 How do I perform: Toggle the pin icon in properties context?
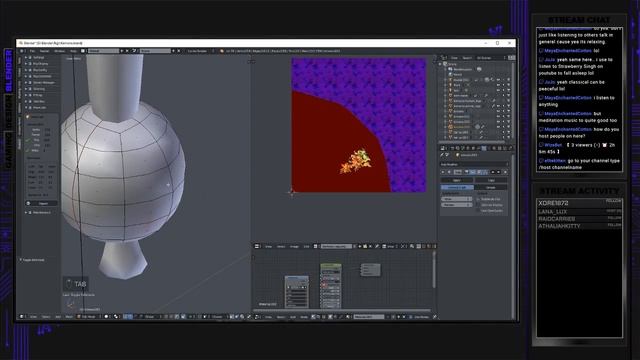point(442,155)
